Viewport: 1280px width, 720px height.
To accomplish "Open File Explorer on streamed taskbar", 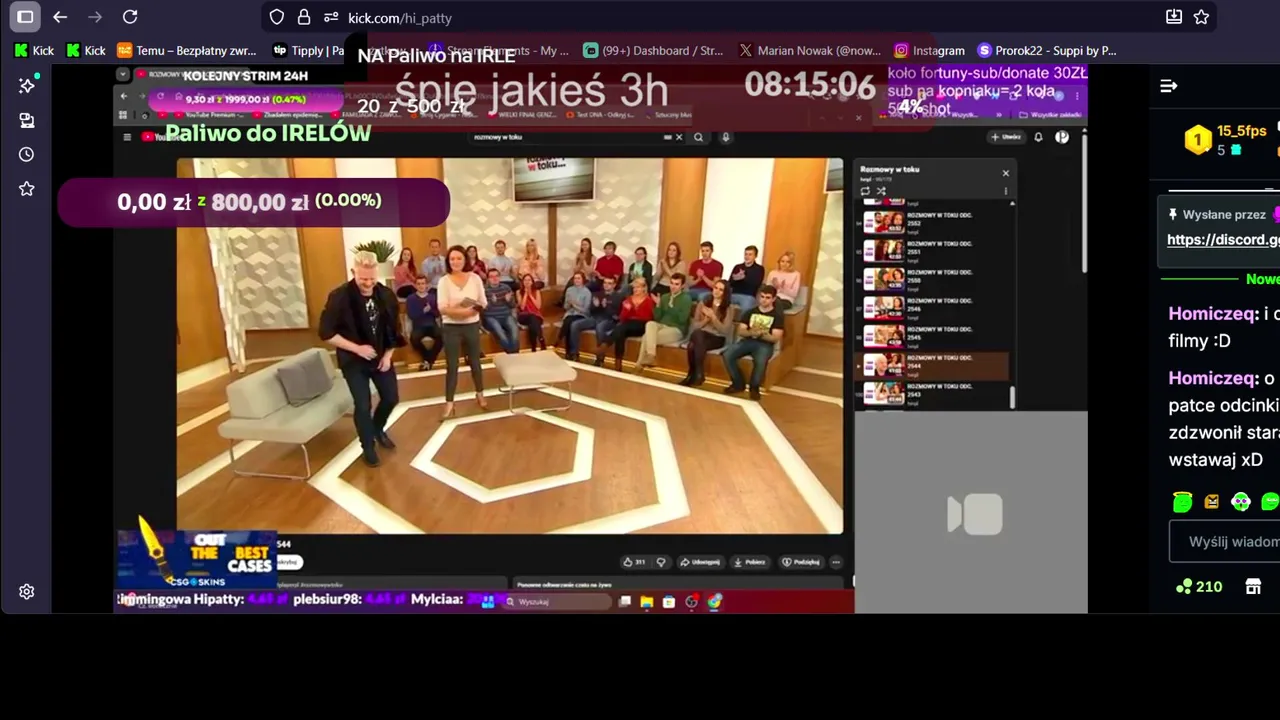I will (x=647, y=602).
